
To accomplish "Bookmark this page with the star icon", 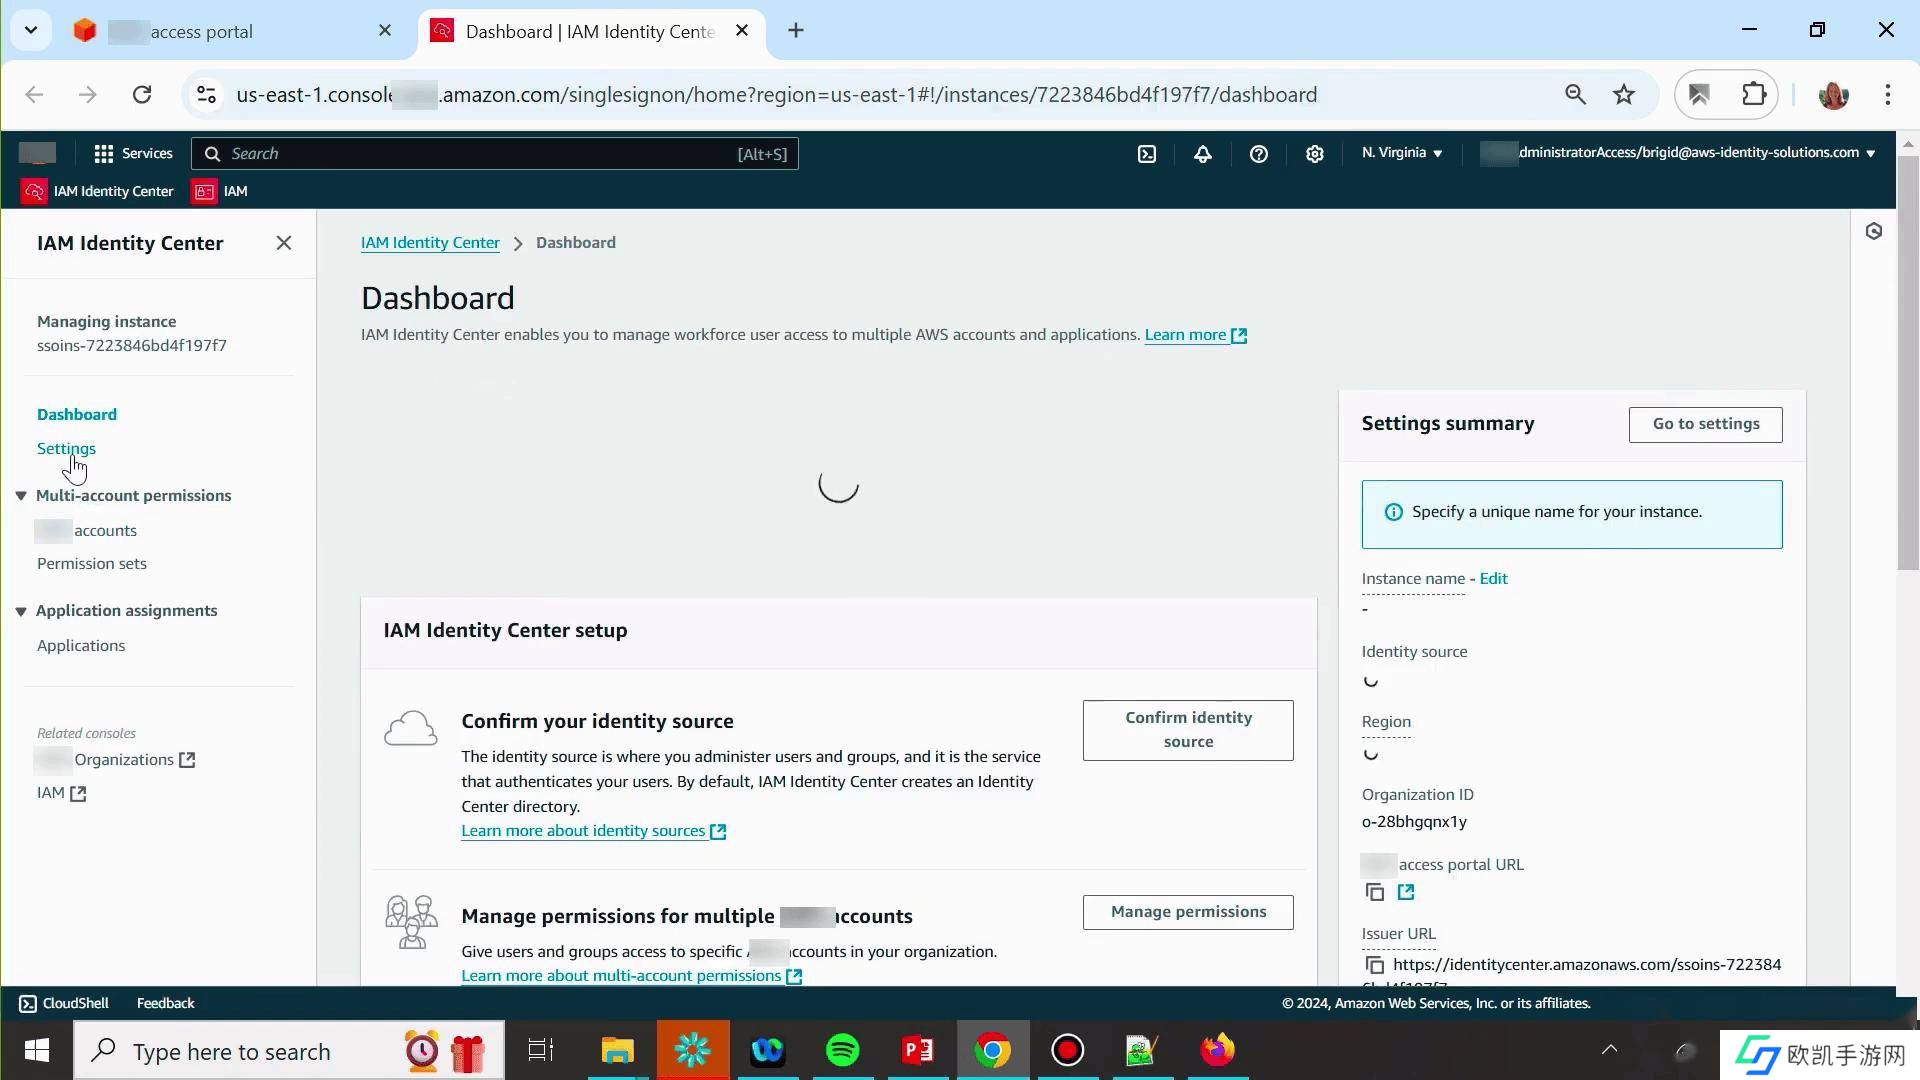I will (1624, 94).
